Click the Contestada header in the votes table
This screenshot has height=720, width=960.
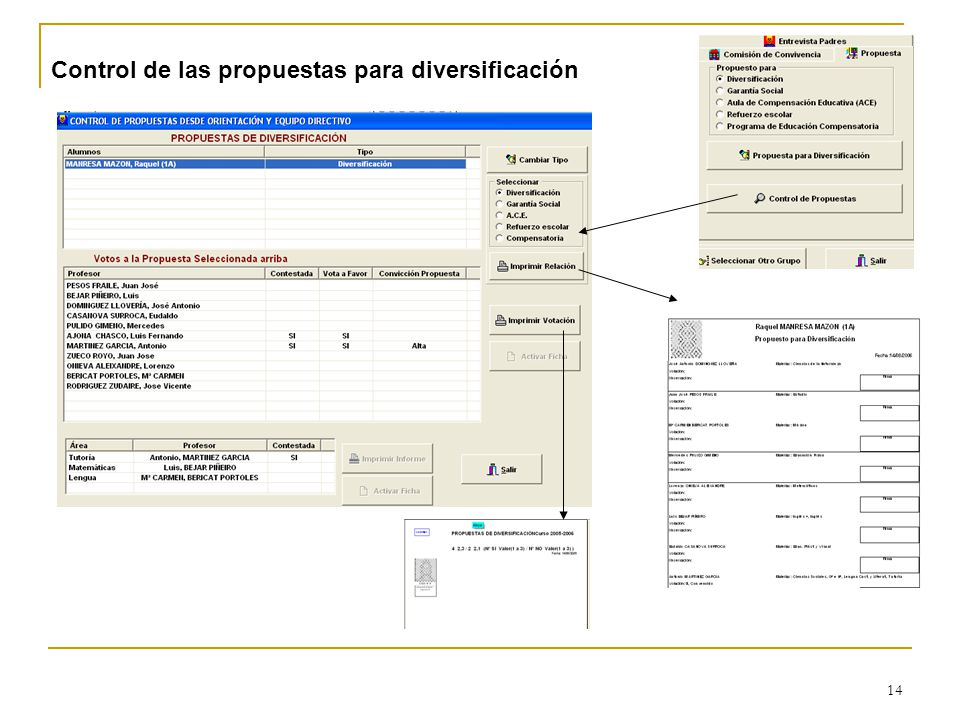[x=292, y=273]
